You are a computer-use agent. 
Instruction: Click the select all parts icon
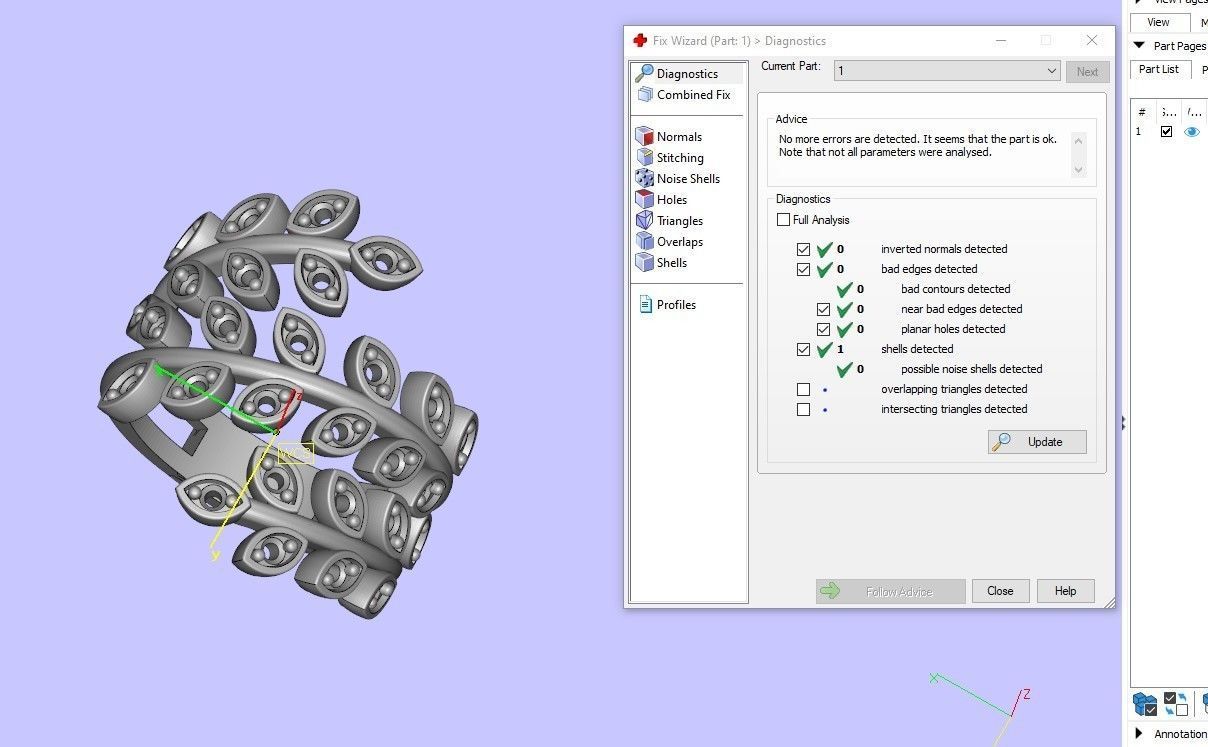(x=1145, y=704)
